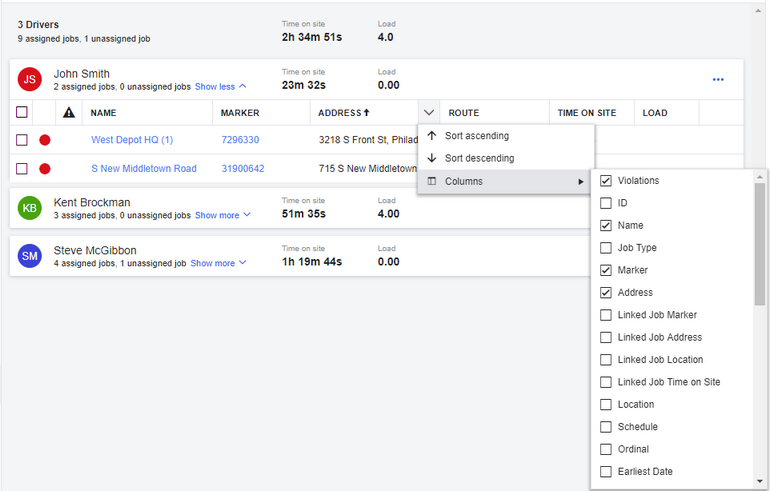
Task: Uncheck the Violations column checkbox
Action: [x=605, y=181]
